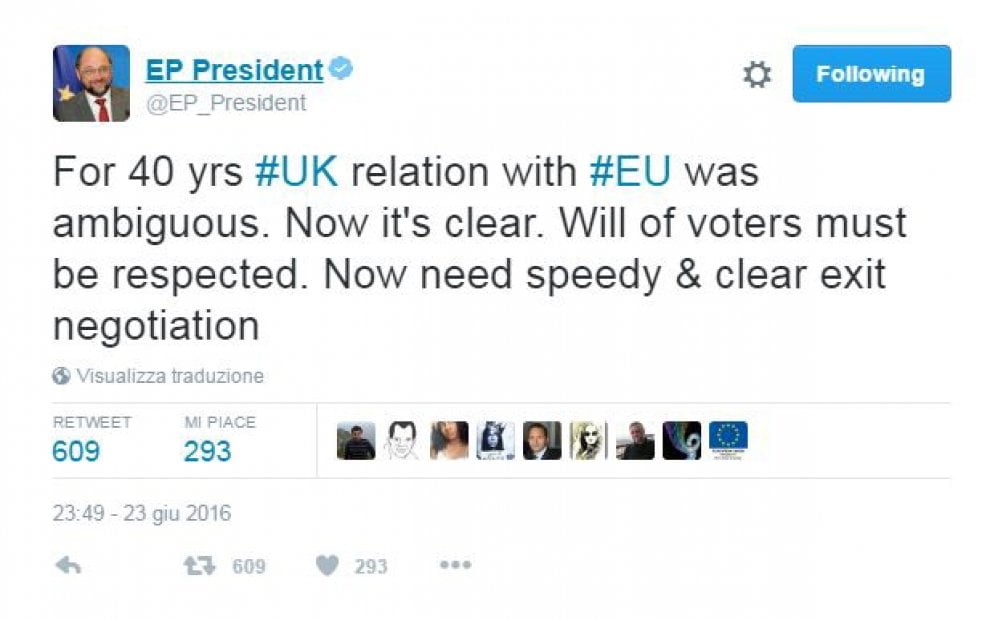Like the tweet with heart icon

(x=327, y=566)
